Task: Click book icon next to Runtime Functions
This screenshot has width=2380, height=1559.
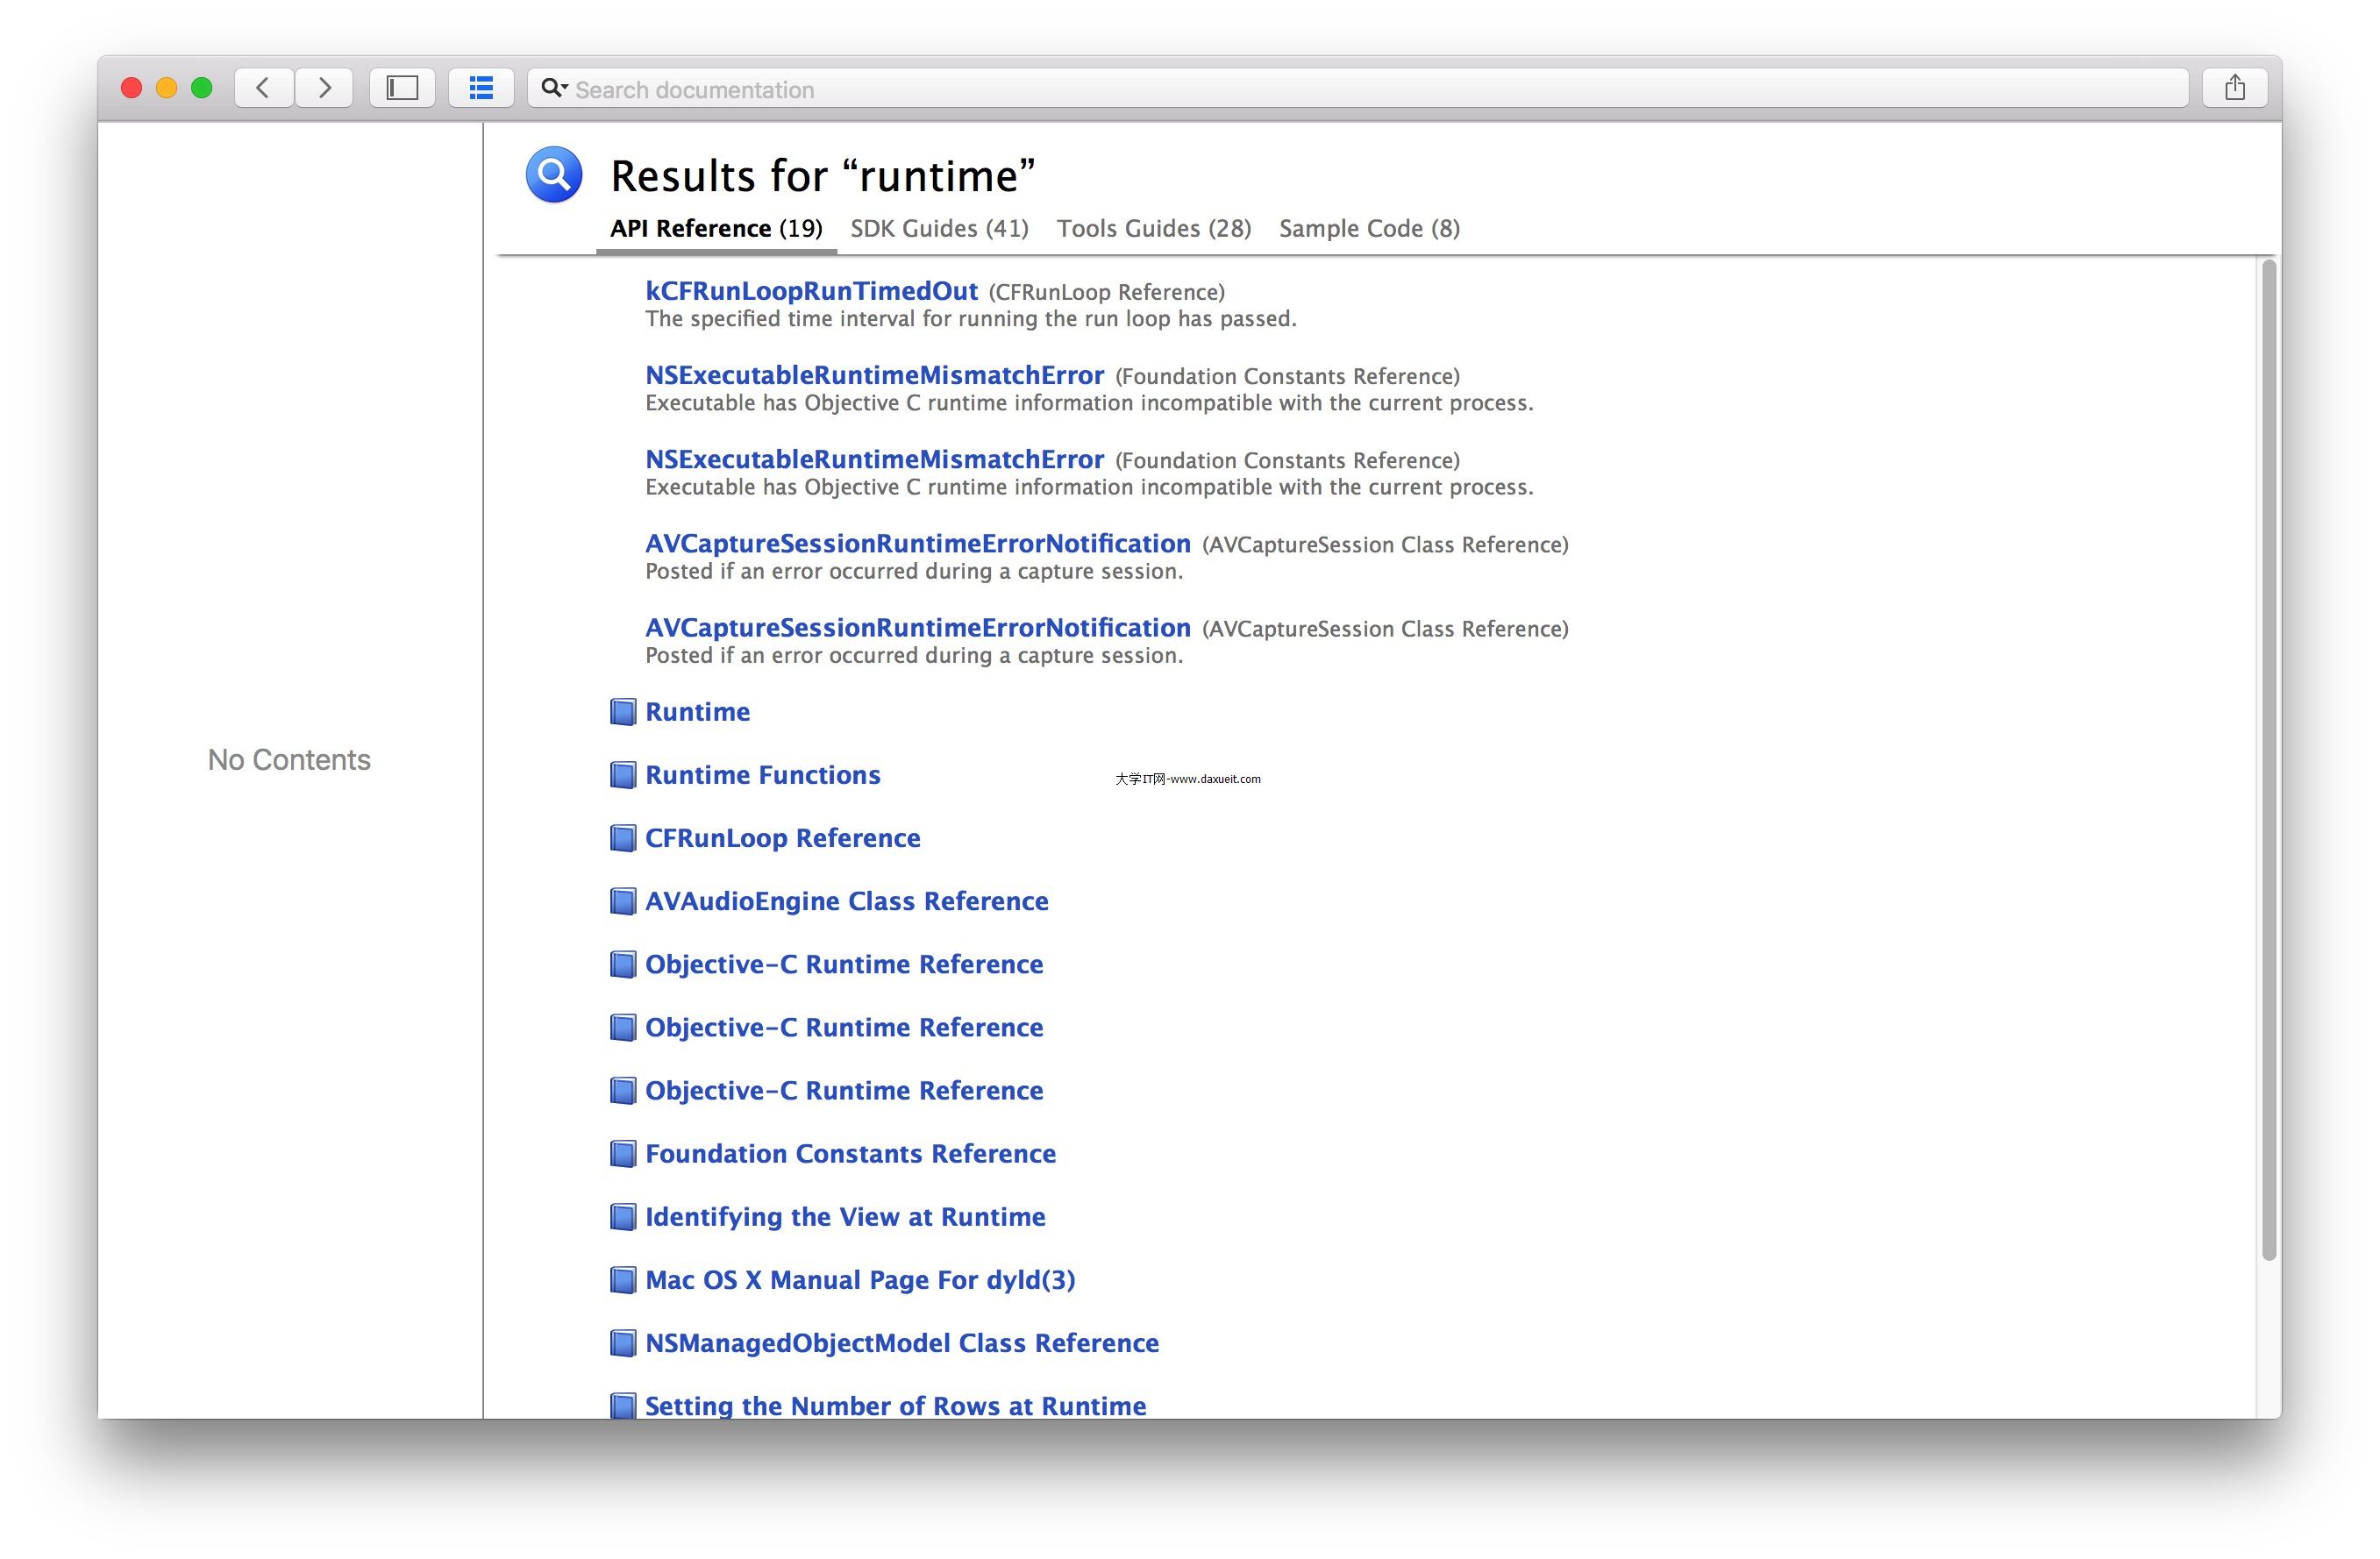Action: click(623, 775)
